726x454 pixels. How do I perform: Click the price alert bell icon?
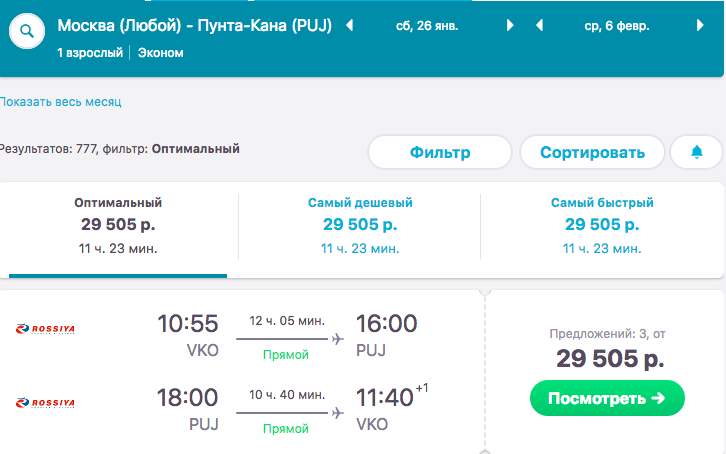(697, 152)
